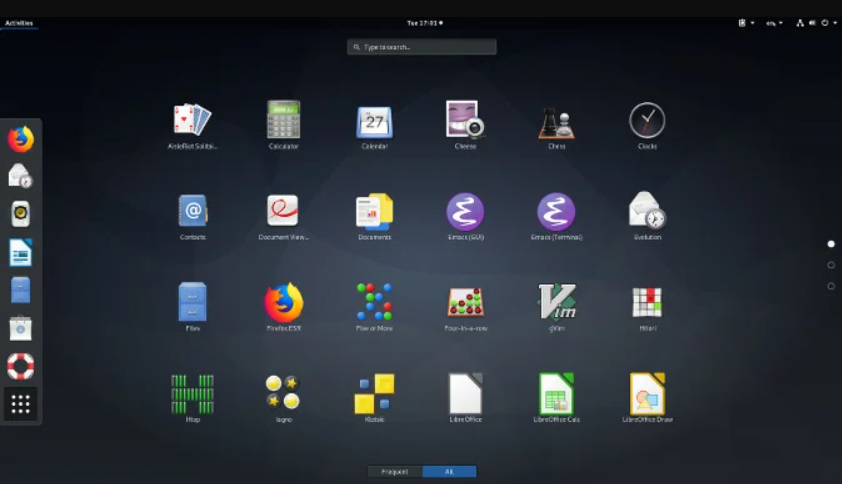Switch to the Frequent tab
The width and height of the screenshot is (842, 484).
395,472
